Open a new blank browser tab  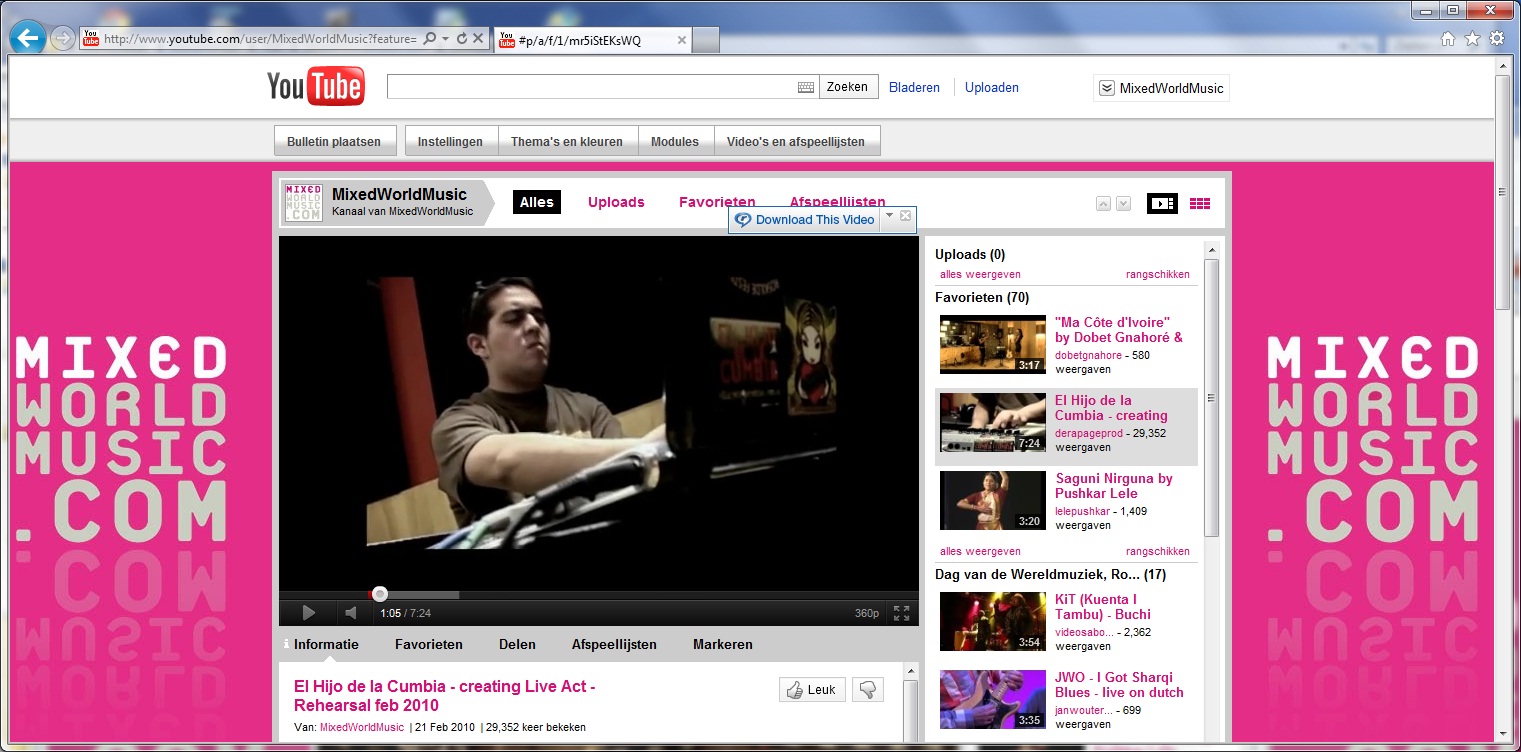[706, 40]
